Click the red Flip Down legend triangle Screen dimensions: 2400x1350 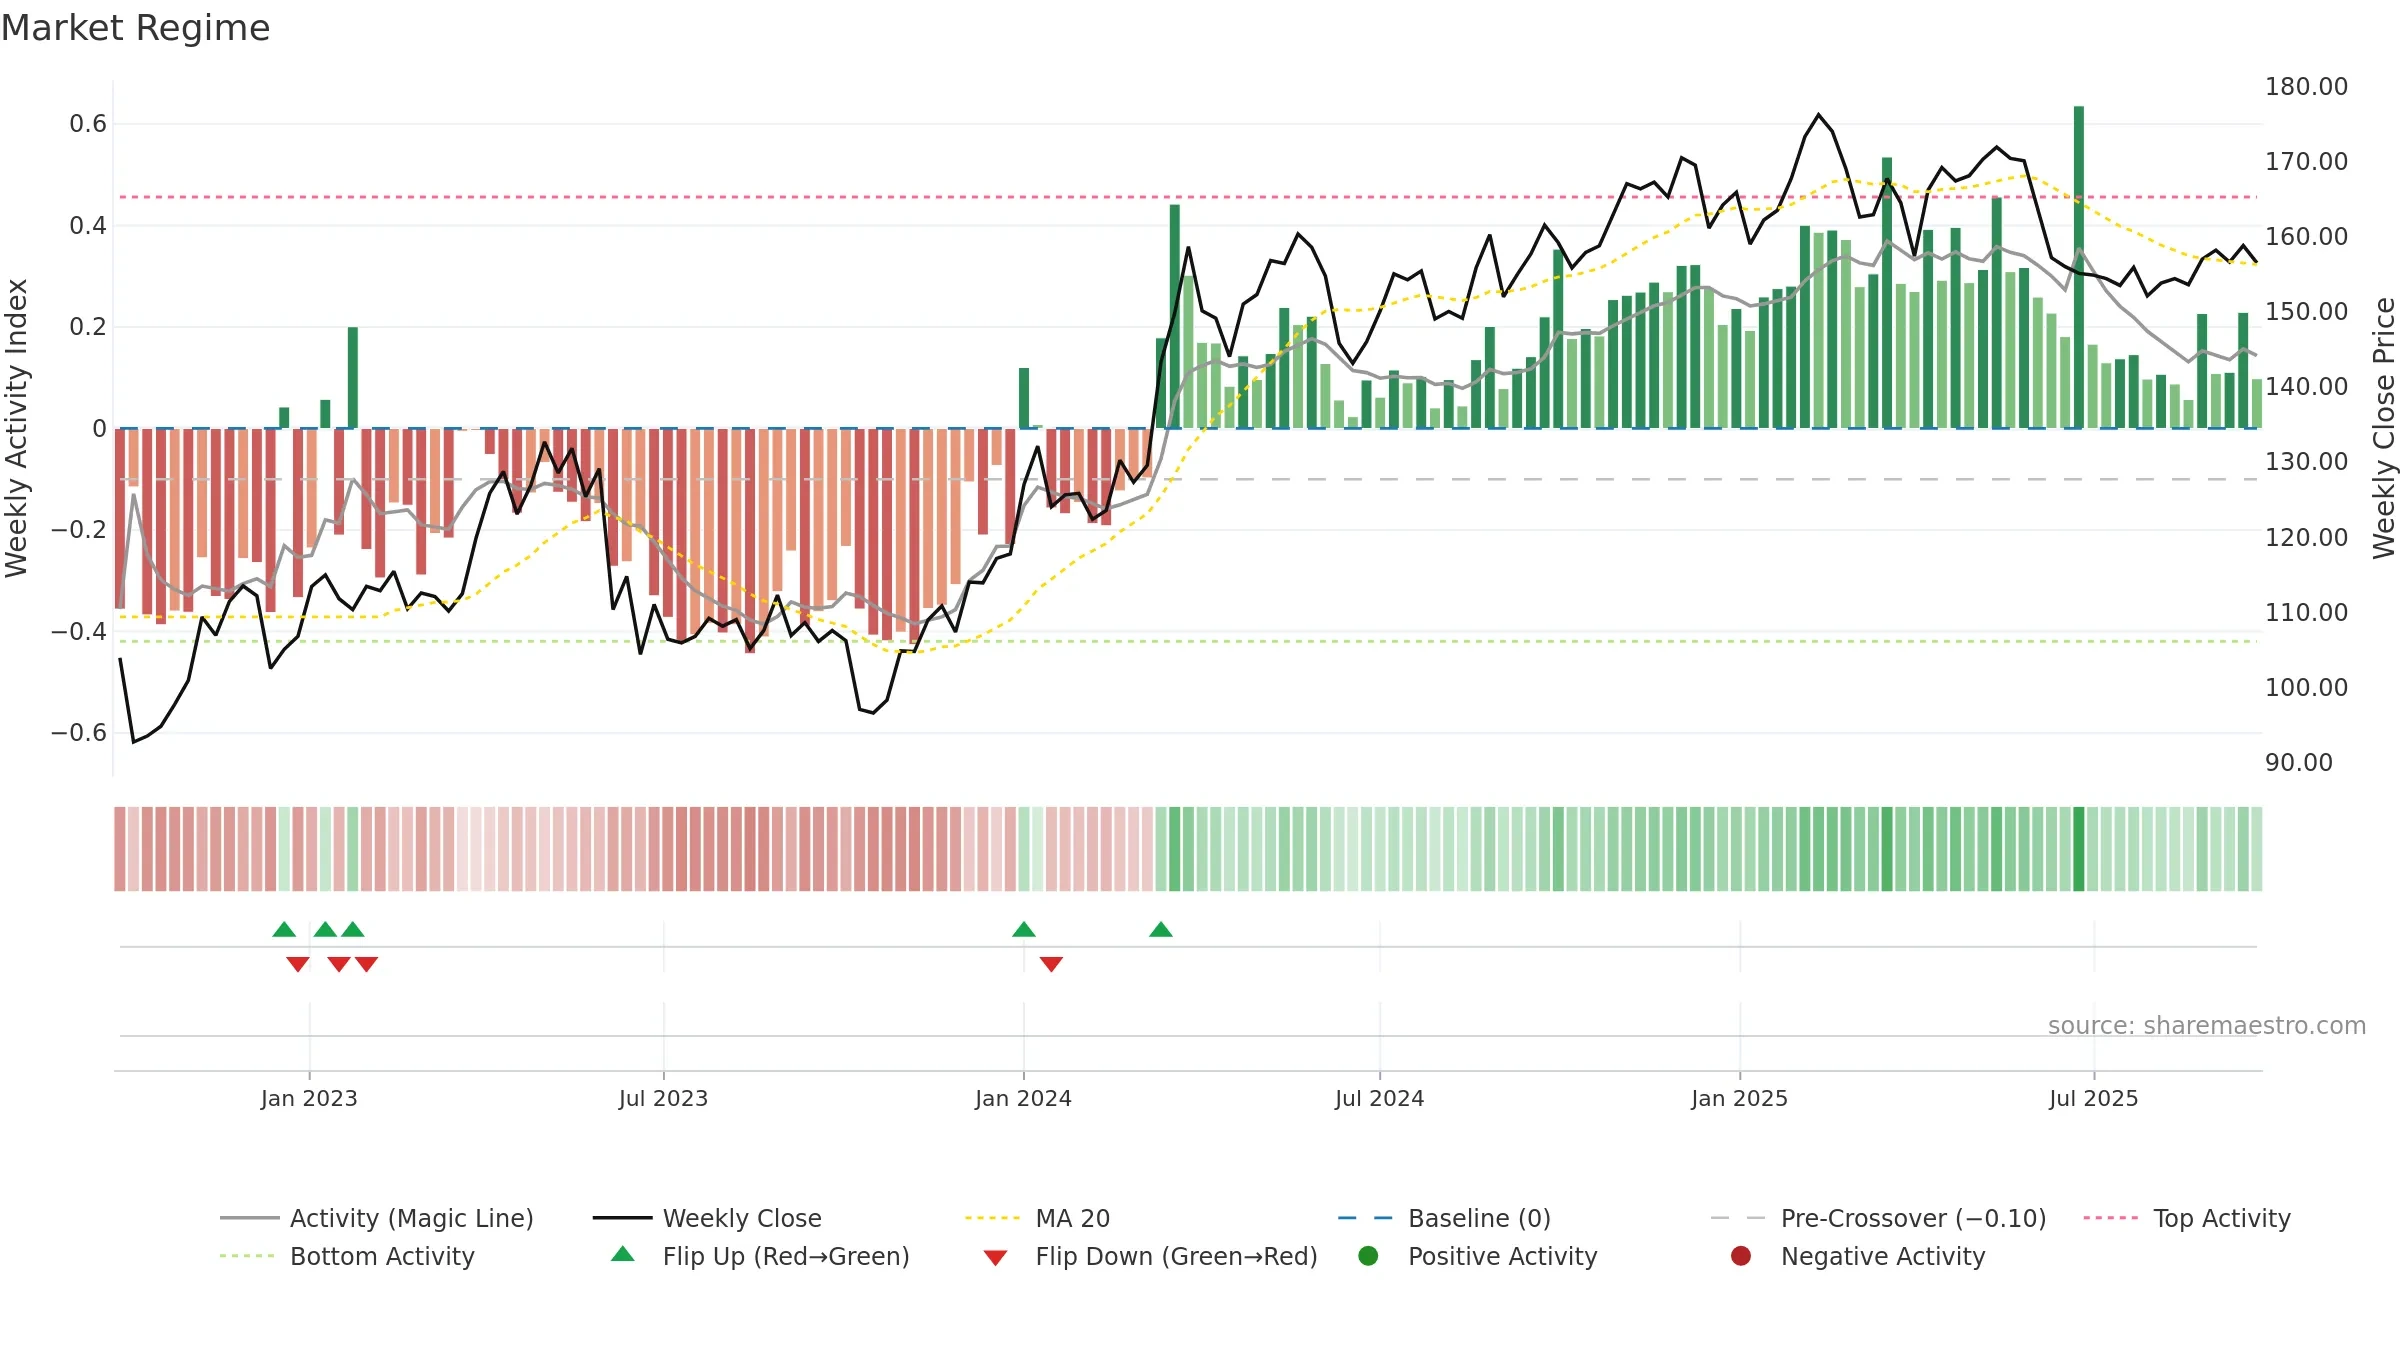click(995, 1258)
